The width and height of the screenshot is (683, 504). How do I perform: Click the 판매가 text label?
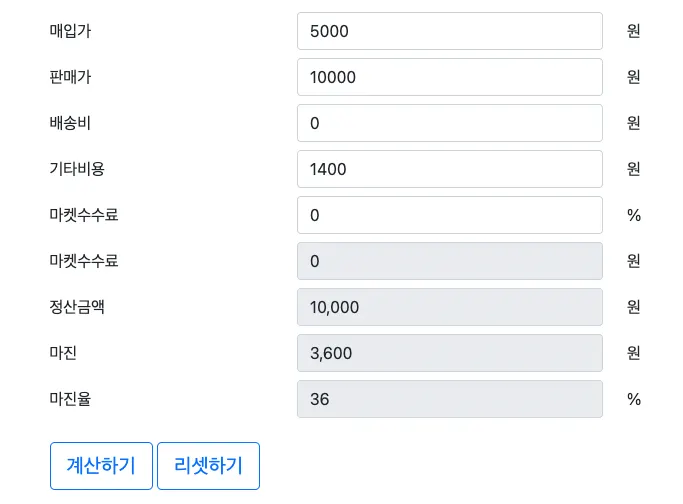tap(70, 77)
